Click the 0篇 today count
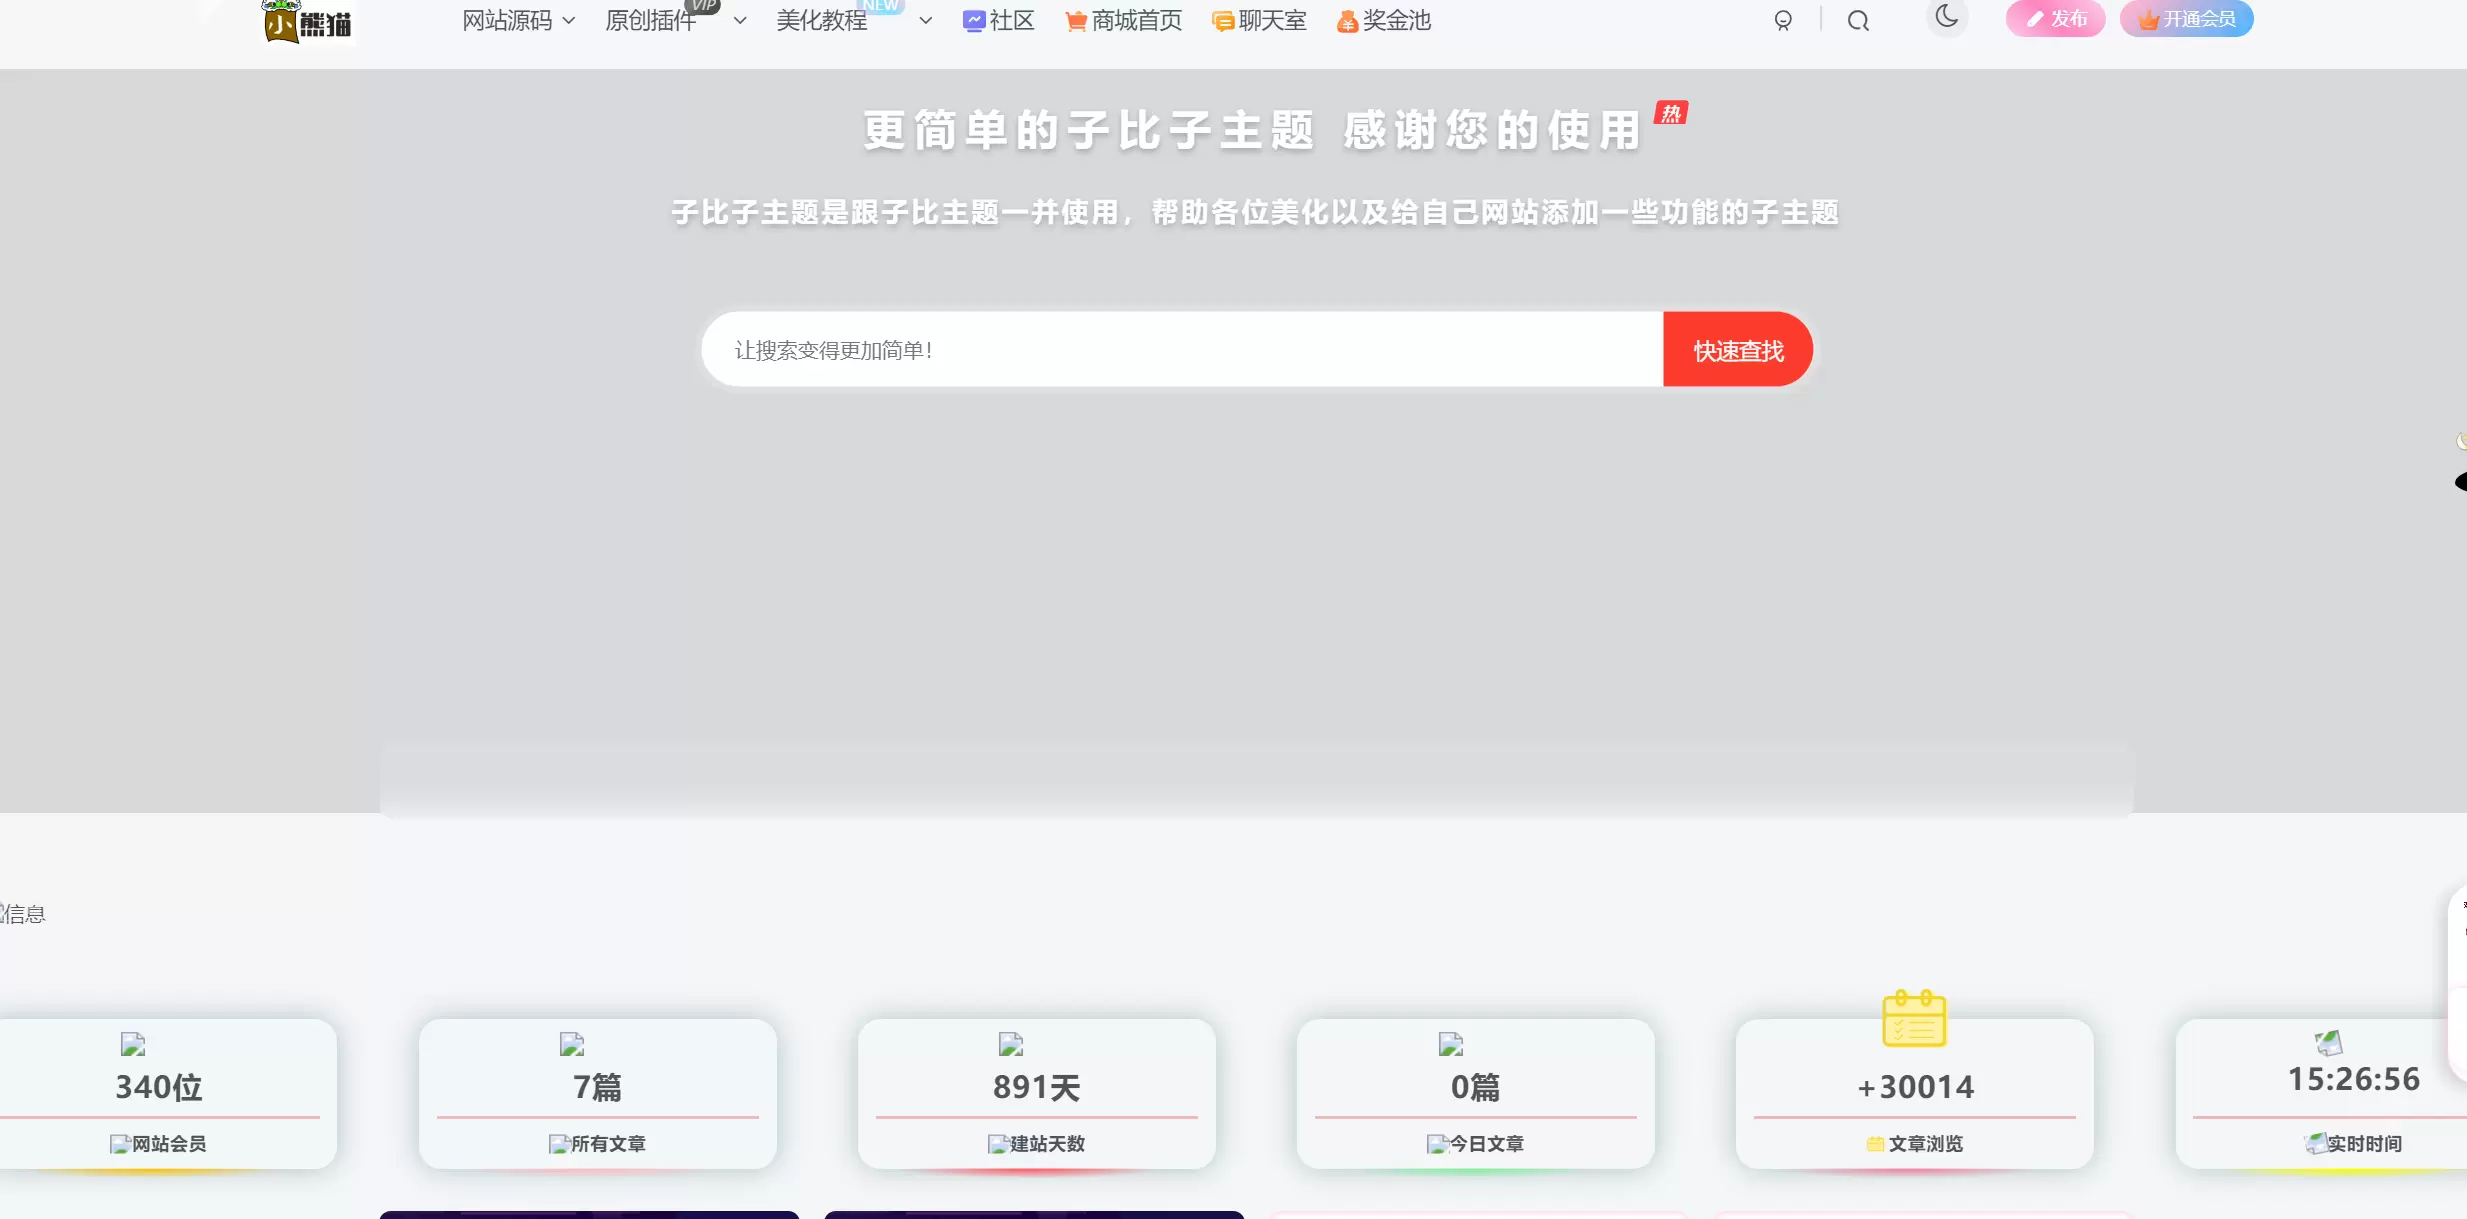The width and height of the screenshot is (2467, 1219). point(1476,1087)
